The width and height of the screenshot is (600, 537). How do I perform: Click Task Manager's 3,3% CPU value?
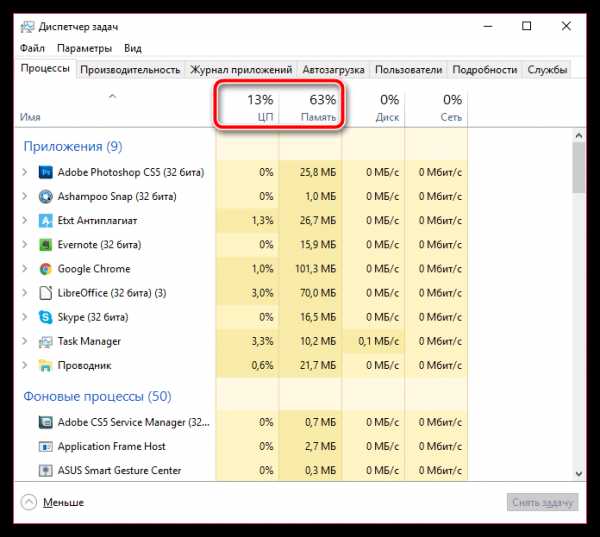(x=262, y=341)
